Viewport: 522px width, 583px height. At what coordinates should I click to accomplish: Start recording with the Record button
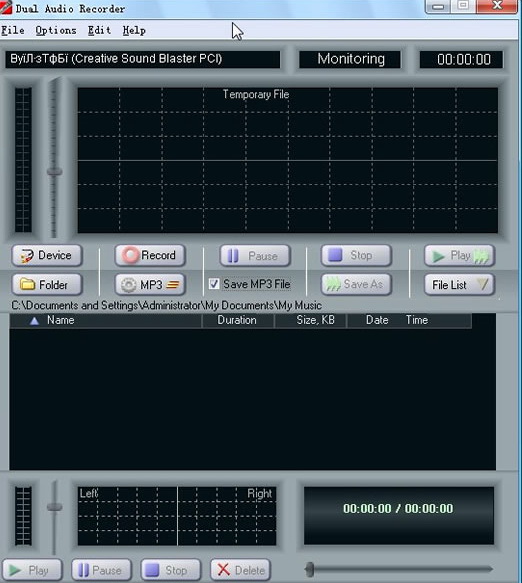point(150,255)
